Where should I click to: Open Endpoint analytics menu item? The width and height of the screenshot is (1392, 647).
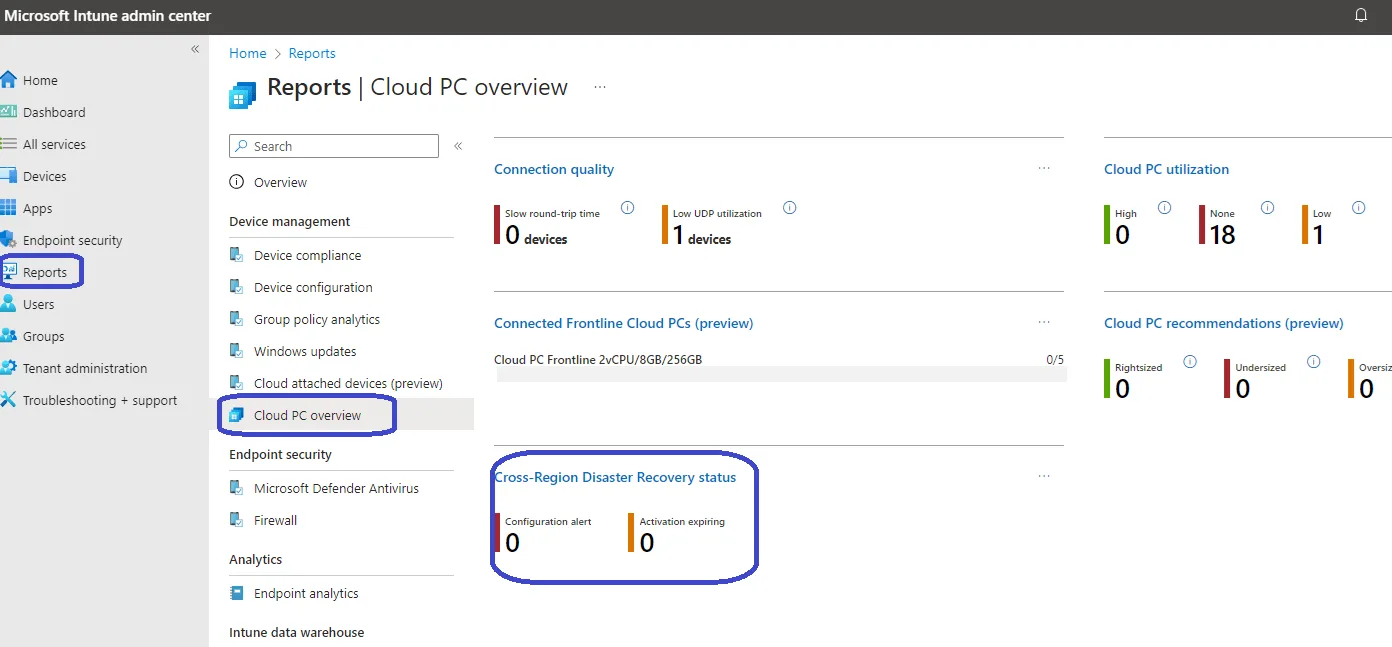(305, 593)
